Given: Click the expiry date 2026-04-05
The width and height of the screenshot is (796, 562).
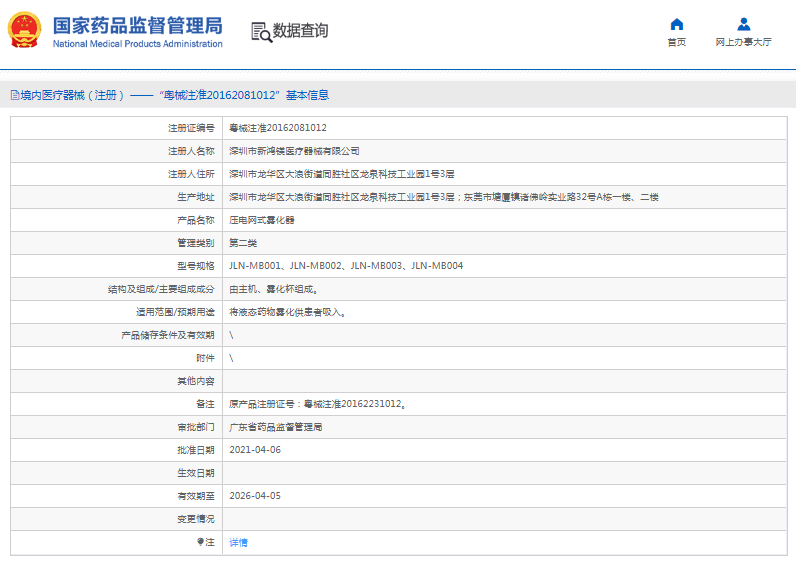Looking at the screenshot, I should pos(255,496).
